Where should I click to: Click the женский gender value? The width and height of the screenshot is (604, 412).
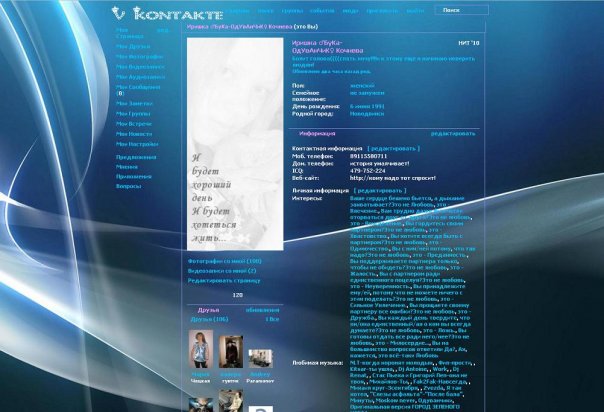click(362, 85)
